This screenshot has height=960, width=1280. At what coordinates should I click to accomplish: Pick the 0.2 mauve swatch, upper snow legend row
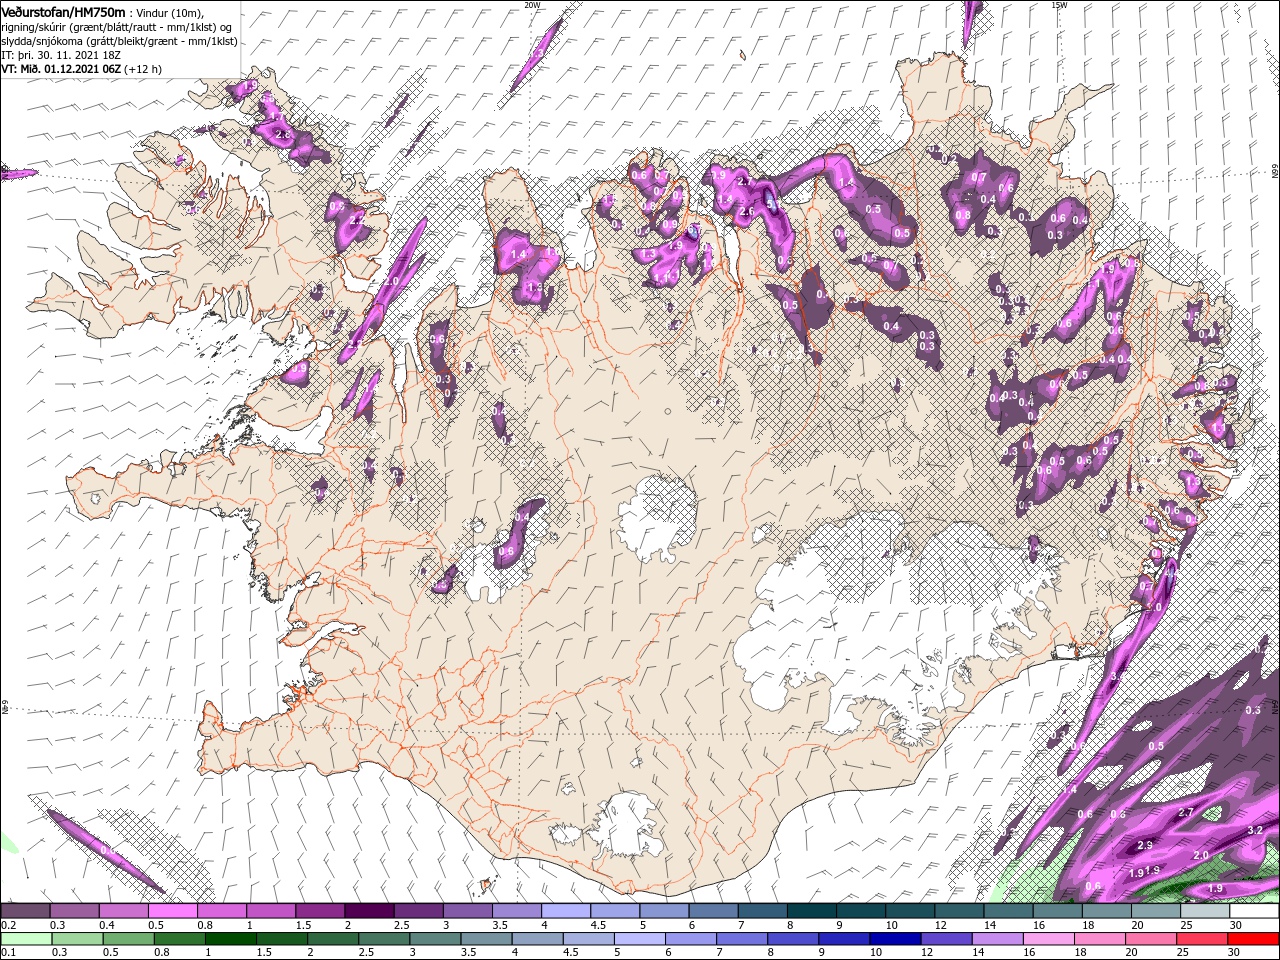[25, 911]
